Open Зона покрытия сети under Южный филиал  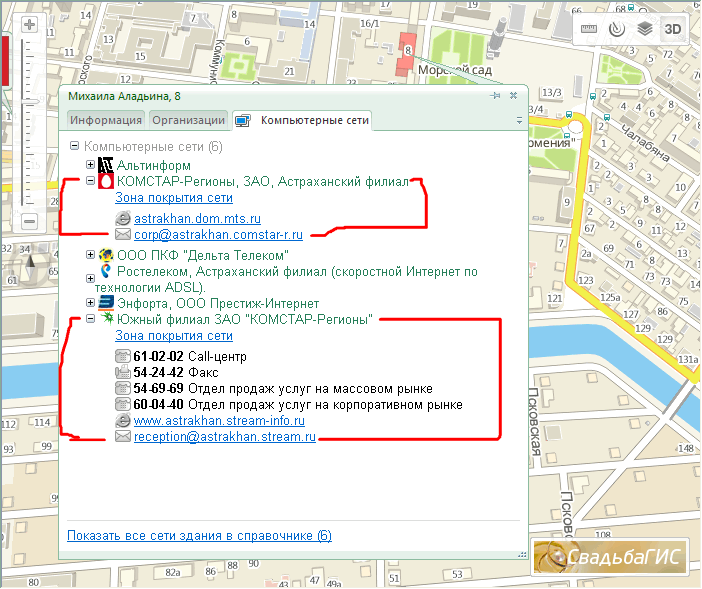pyautogui.click(x=174, y=335)
